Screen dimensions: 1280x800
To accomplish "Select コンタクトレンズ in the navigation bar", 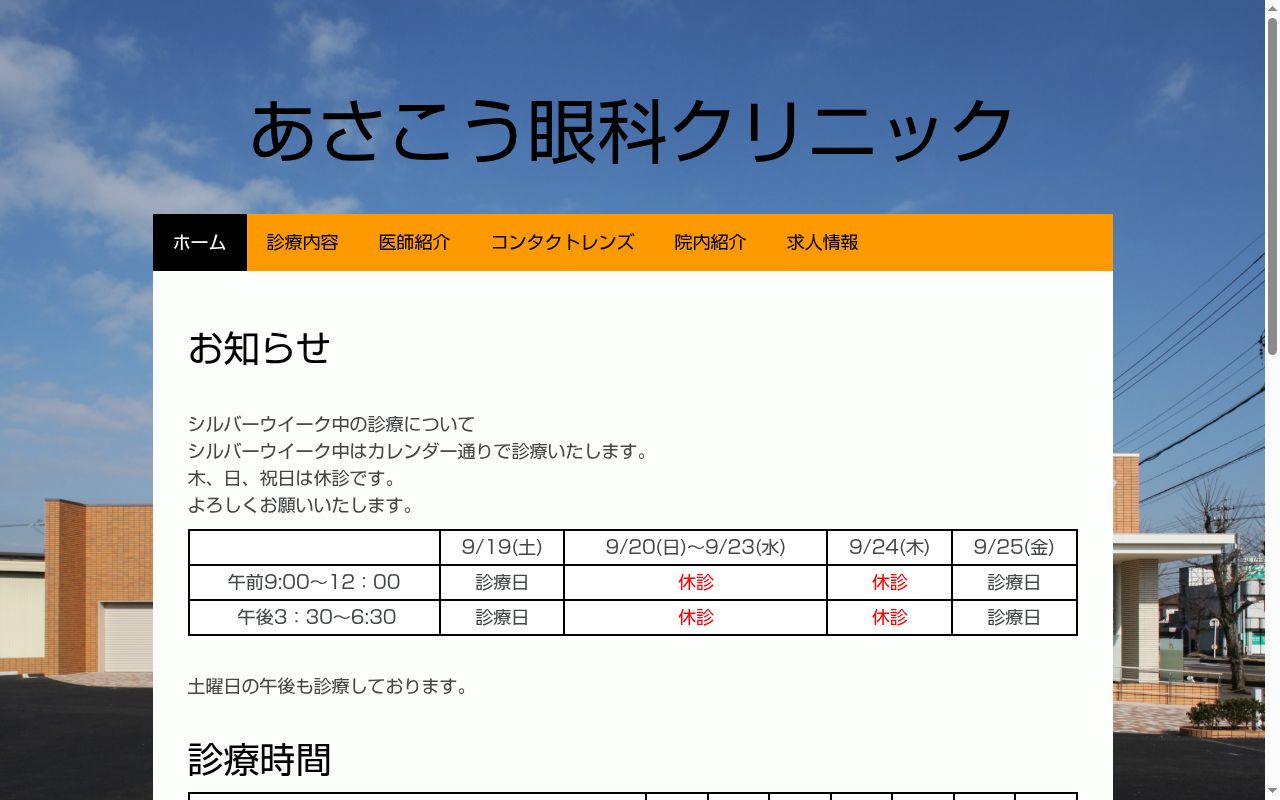I will click(x=563, y=242).
